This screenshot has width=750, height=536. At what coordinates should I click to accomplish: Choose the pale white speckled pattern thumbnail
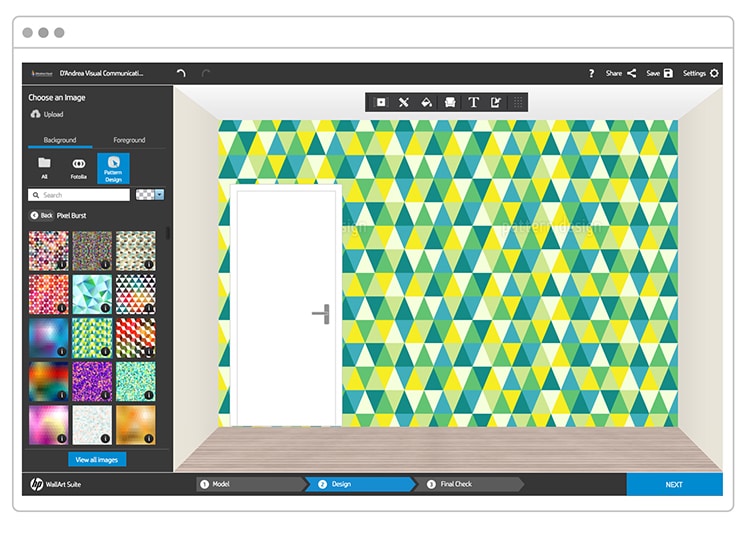tap(92, 425)
